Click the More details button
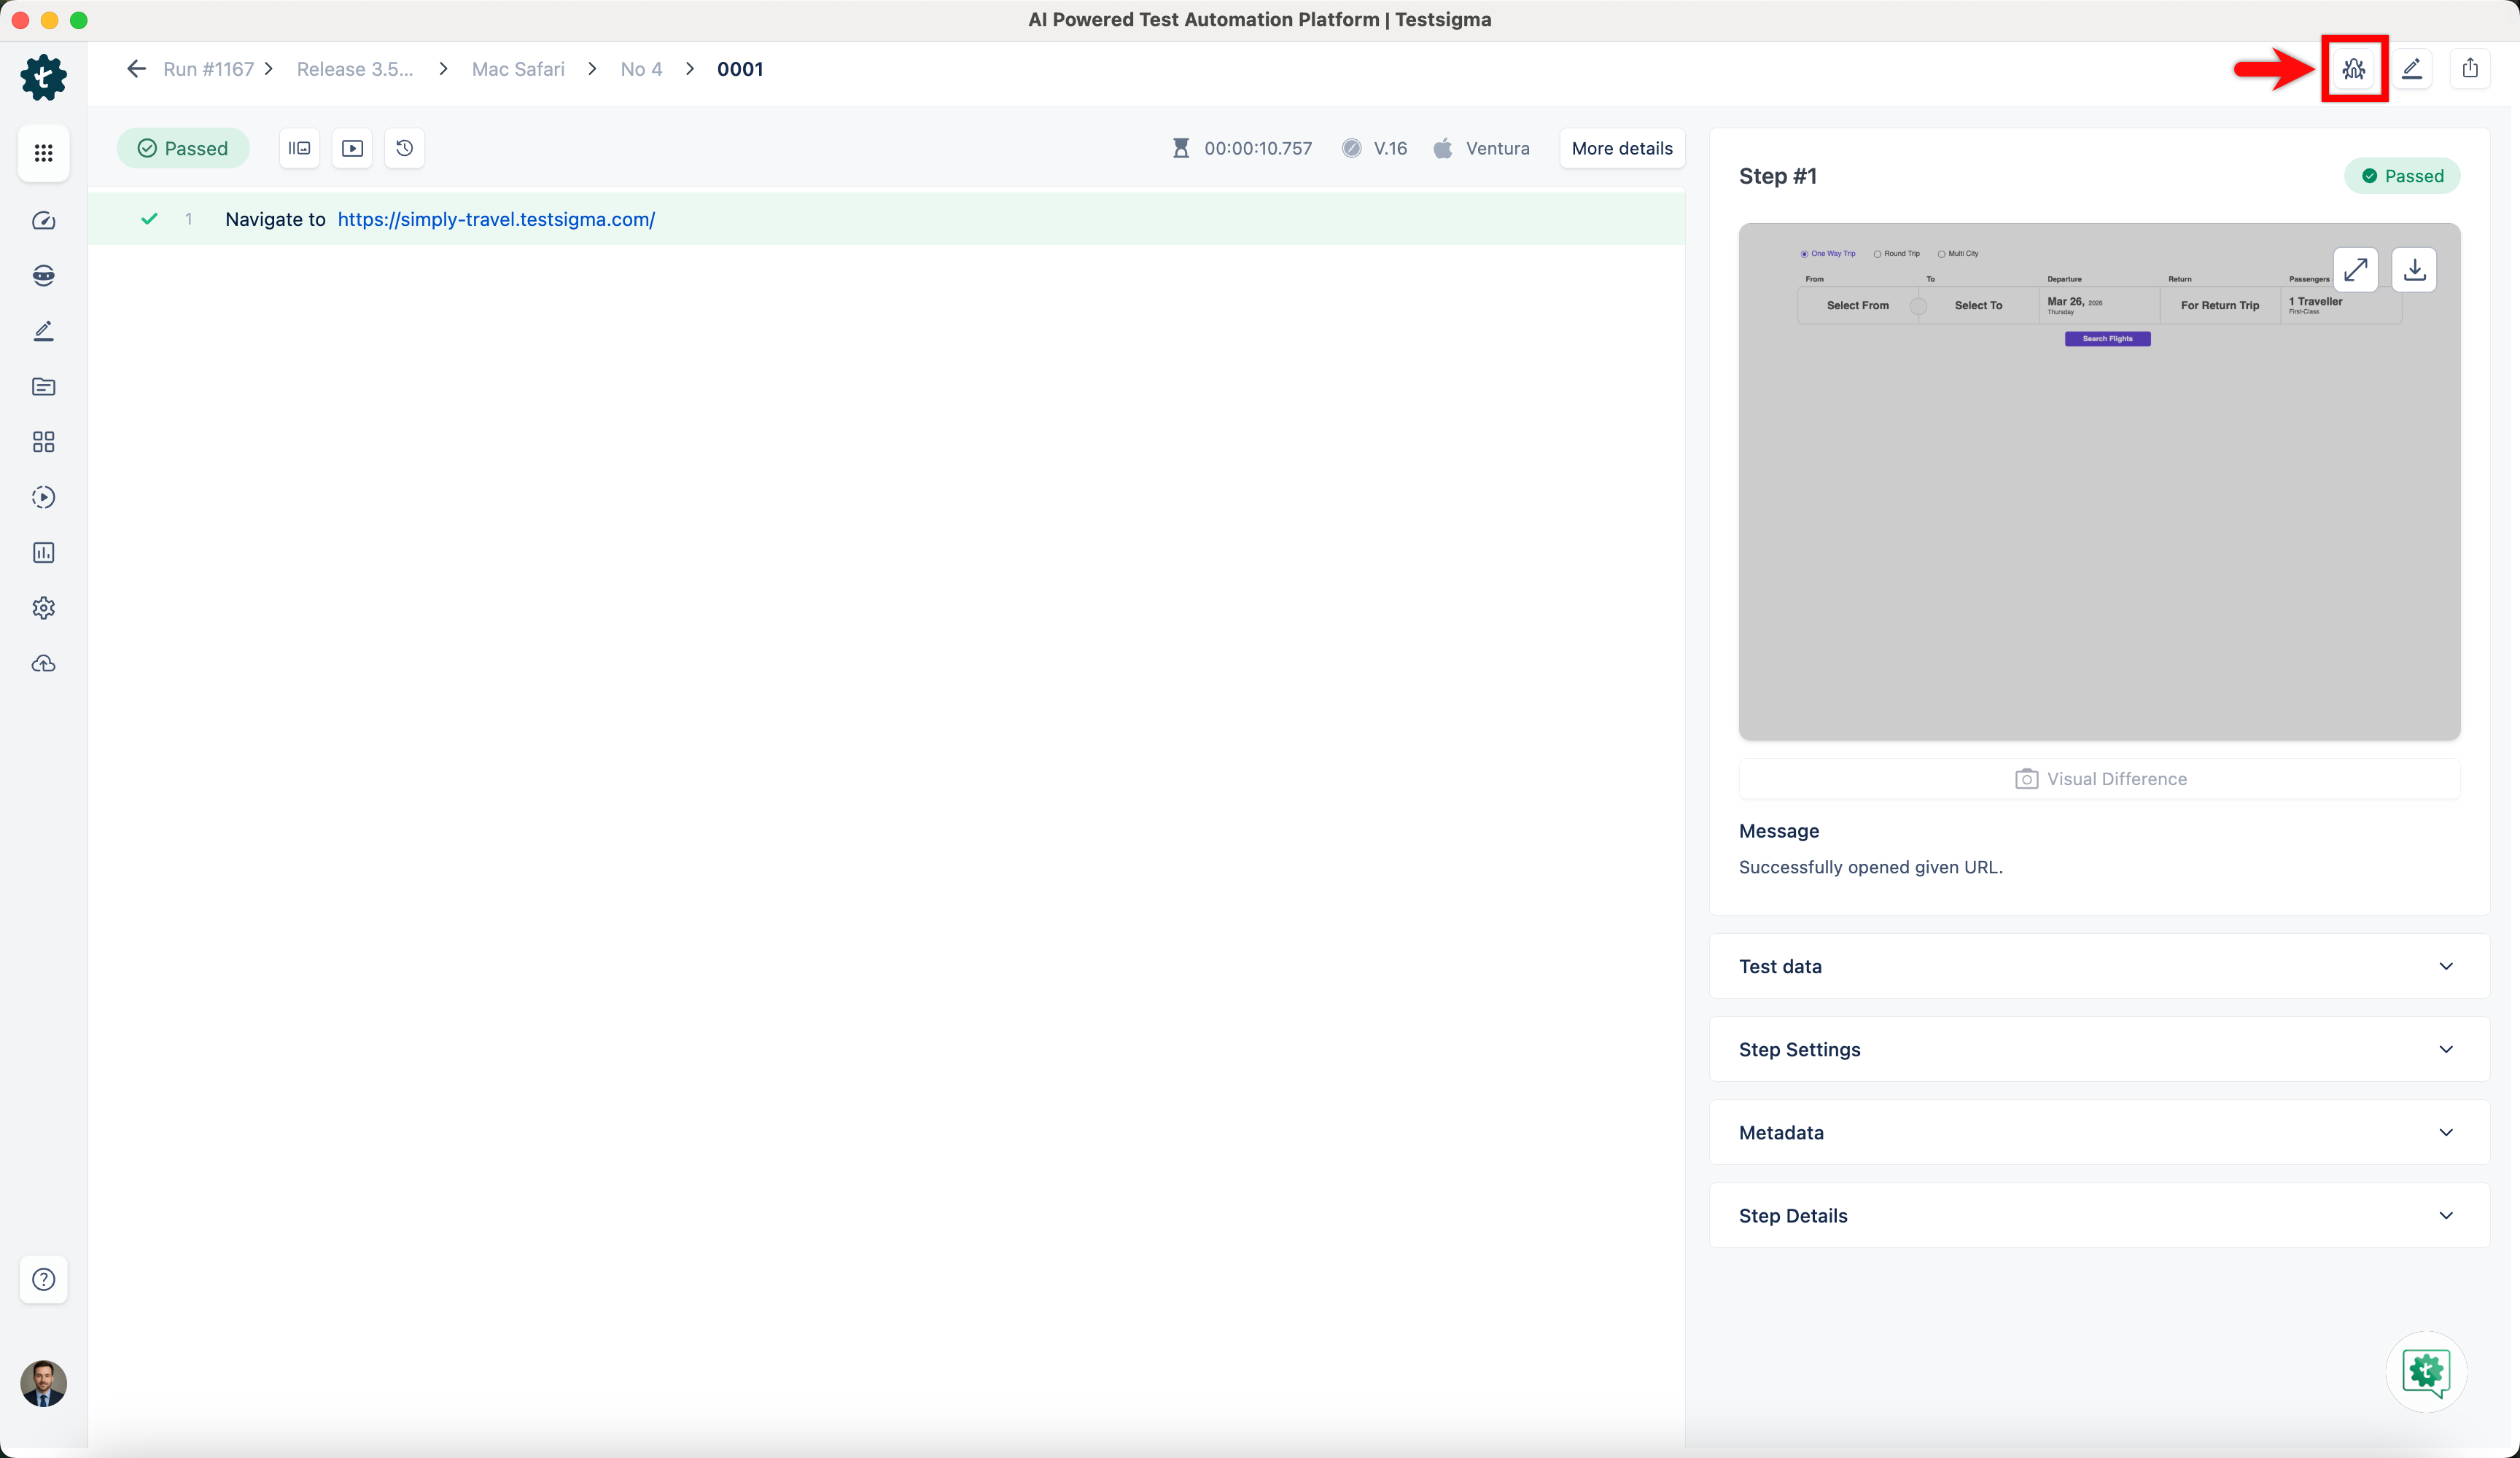Image resolution: width=2520 pixels, height=1458 pixels. click(x=1621, y=148)
